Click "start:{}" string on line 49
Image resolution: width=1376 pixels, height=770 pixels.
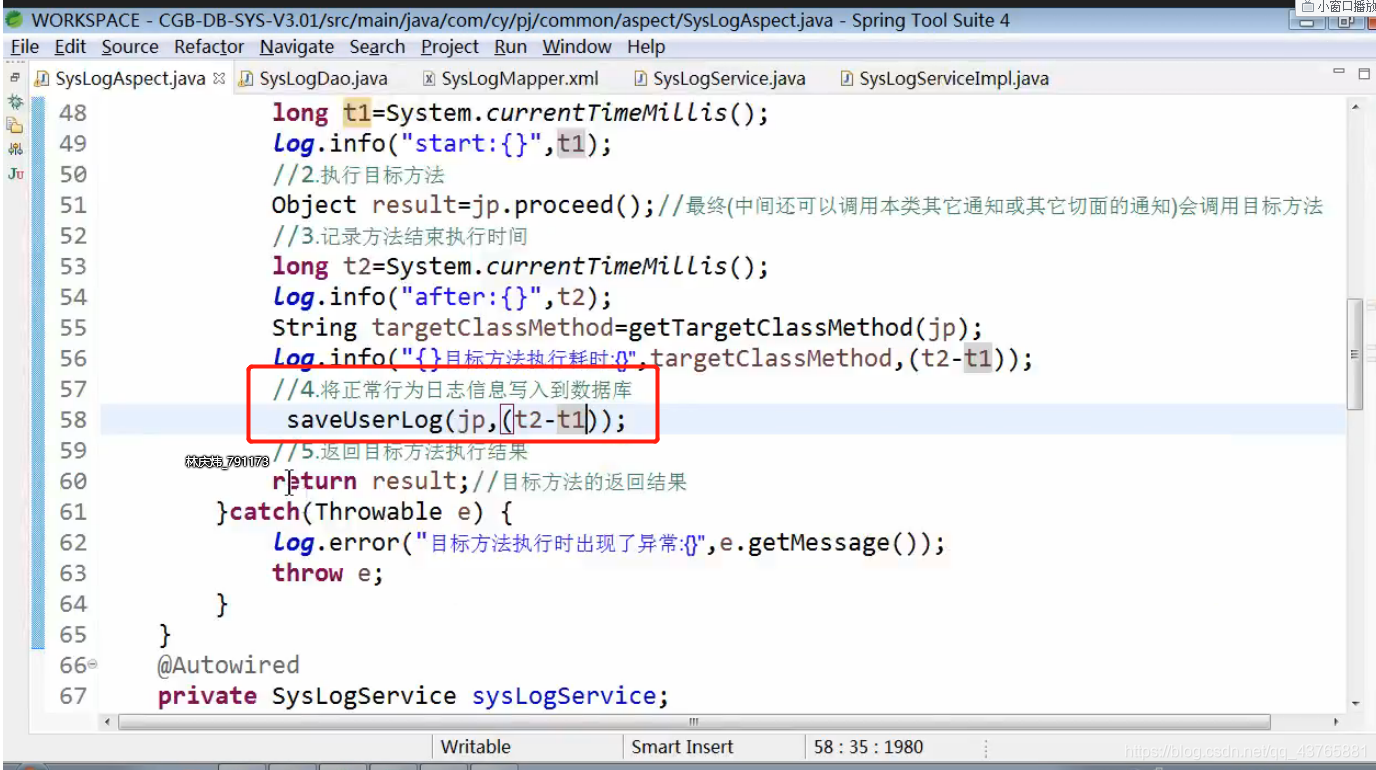[478, 143]
